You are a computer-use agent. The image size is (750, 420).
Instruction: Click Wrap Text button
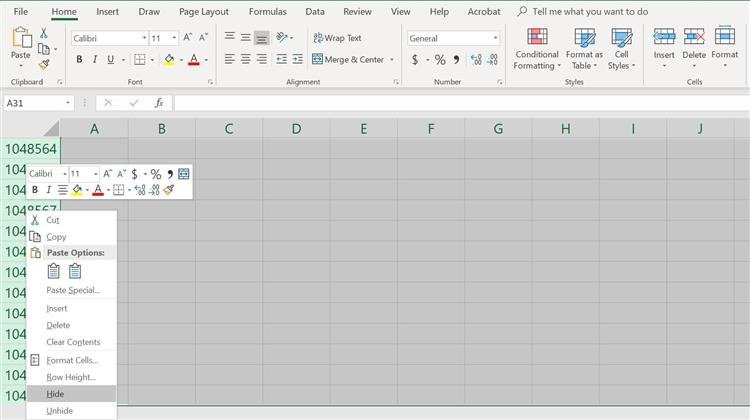point(337,38)
